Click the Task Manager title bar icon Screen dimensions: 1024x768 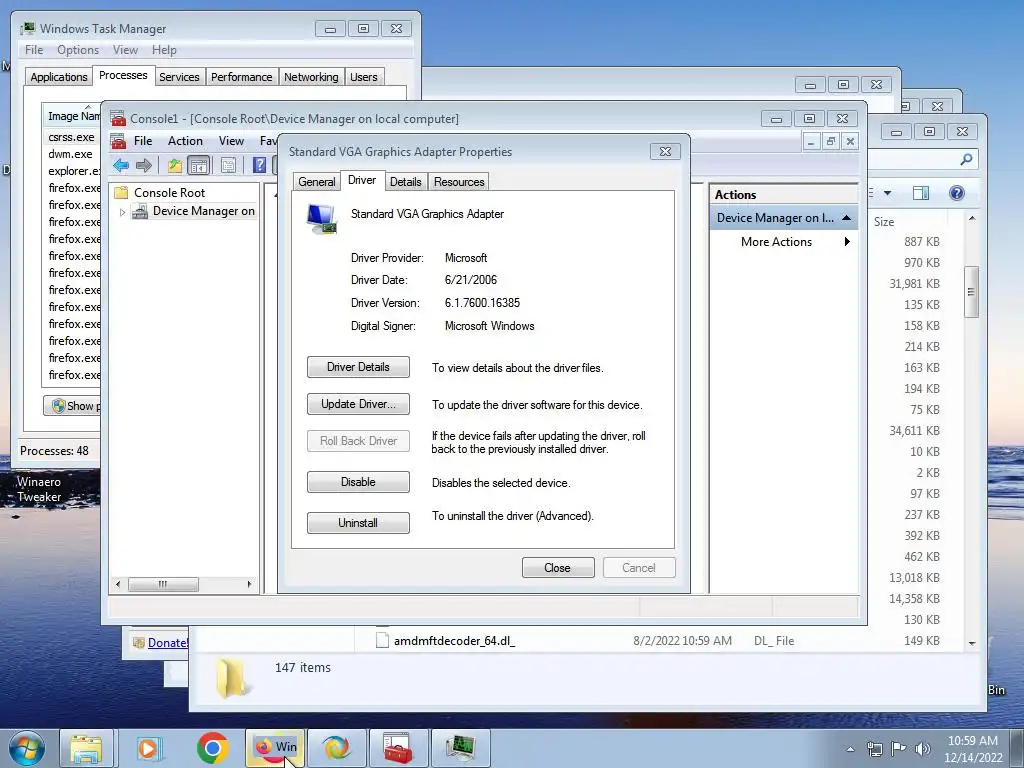(x=27, y=28)
